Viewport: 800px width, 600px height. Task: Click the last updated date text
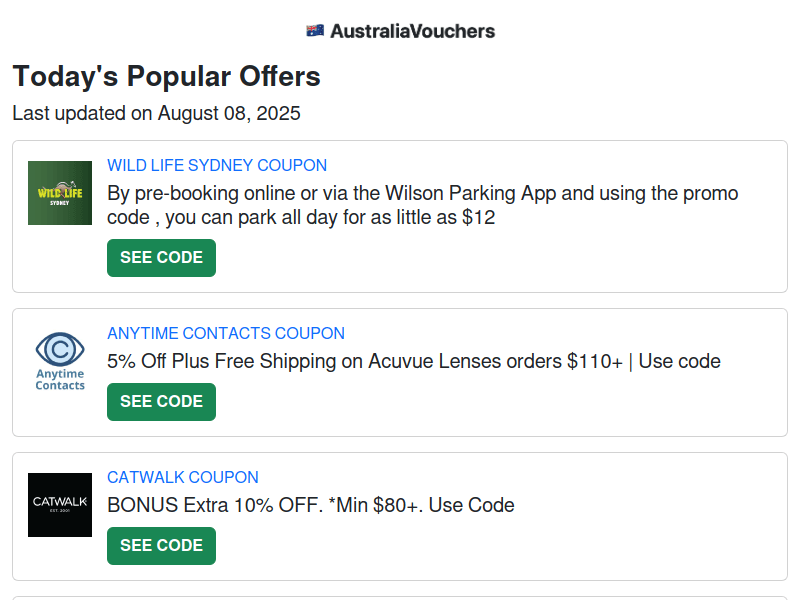[x=156, y=113]
